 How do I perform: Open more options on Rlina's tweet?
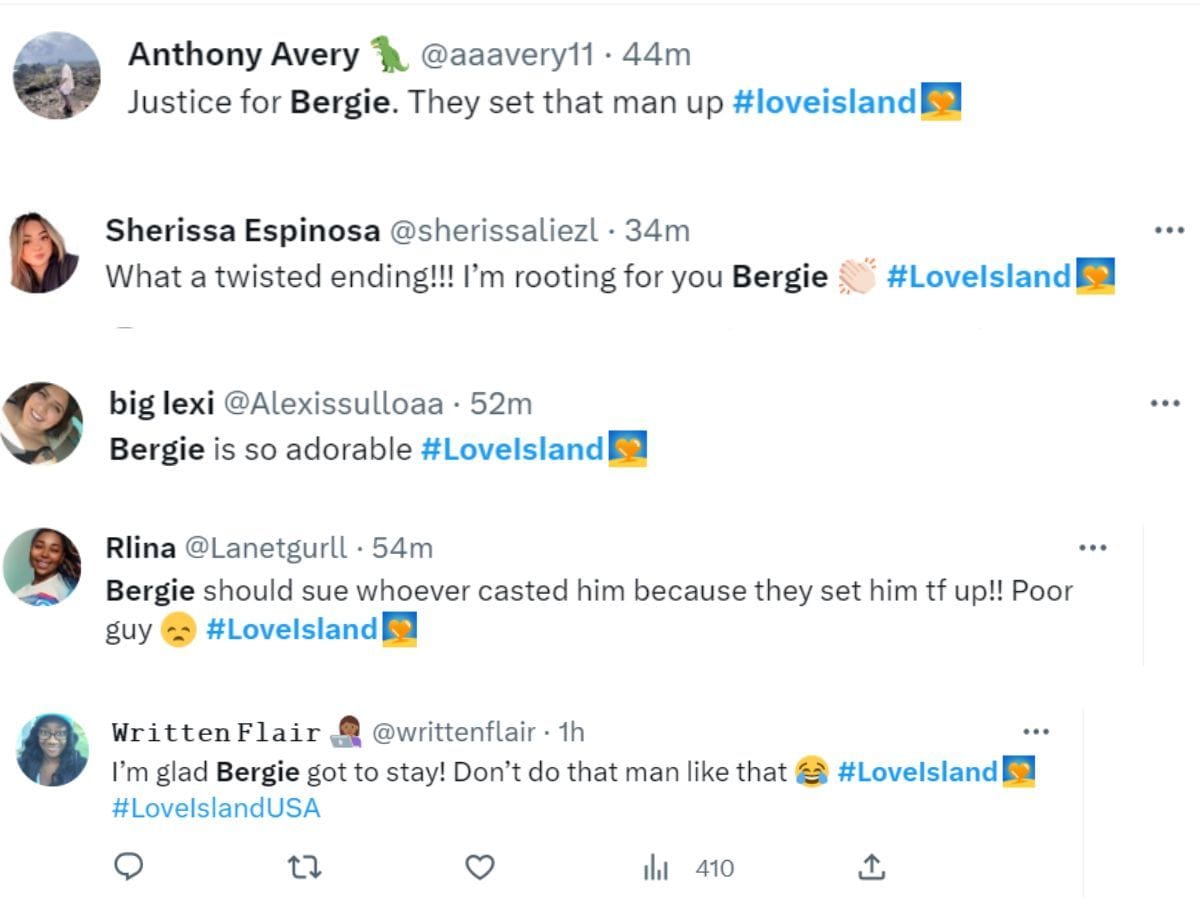1093,547
